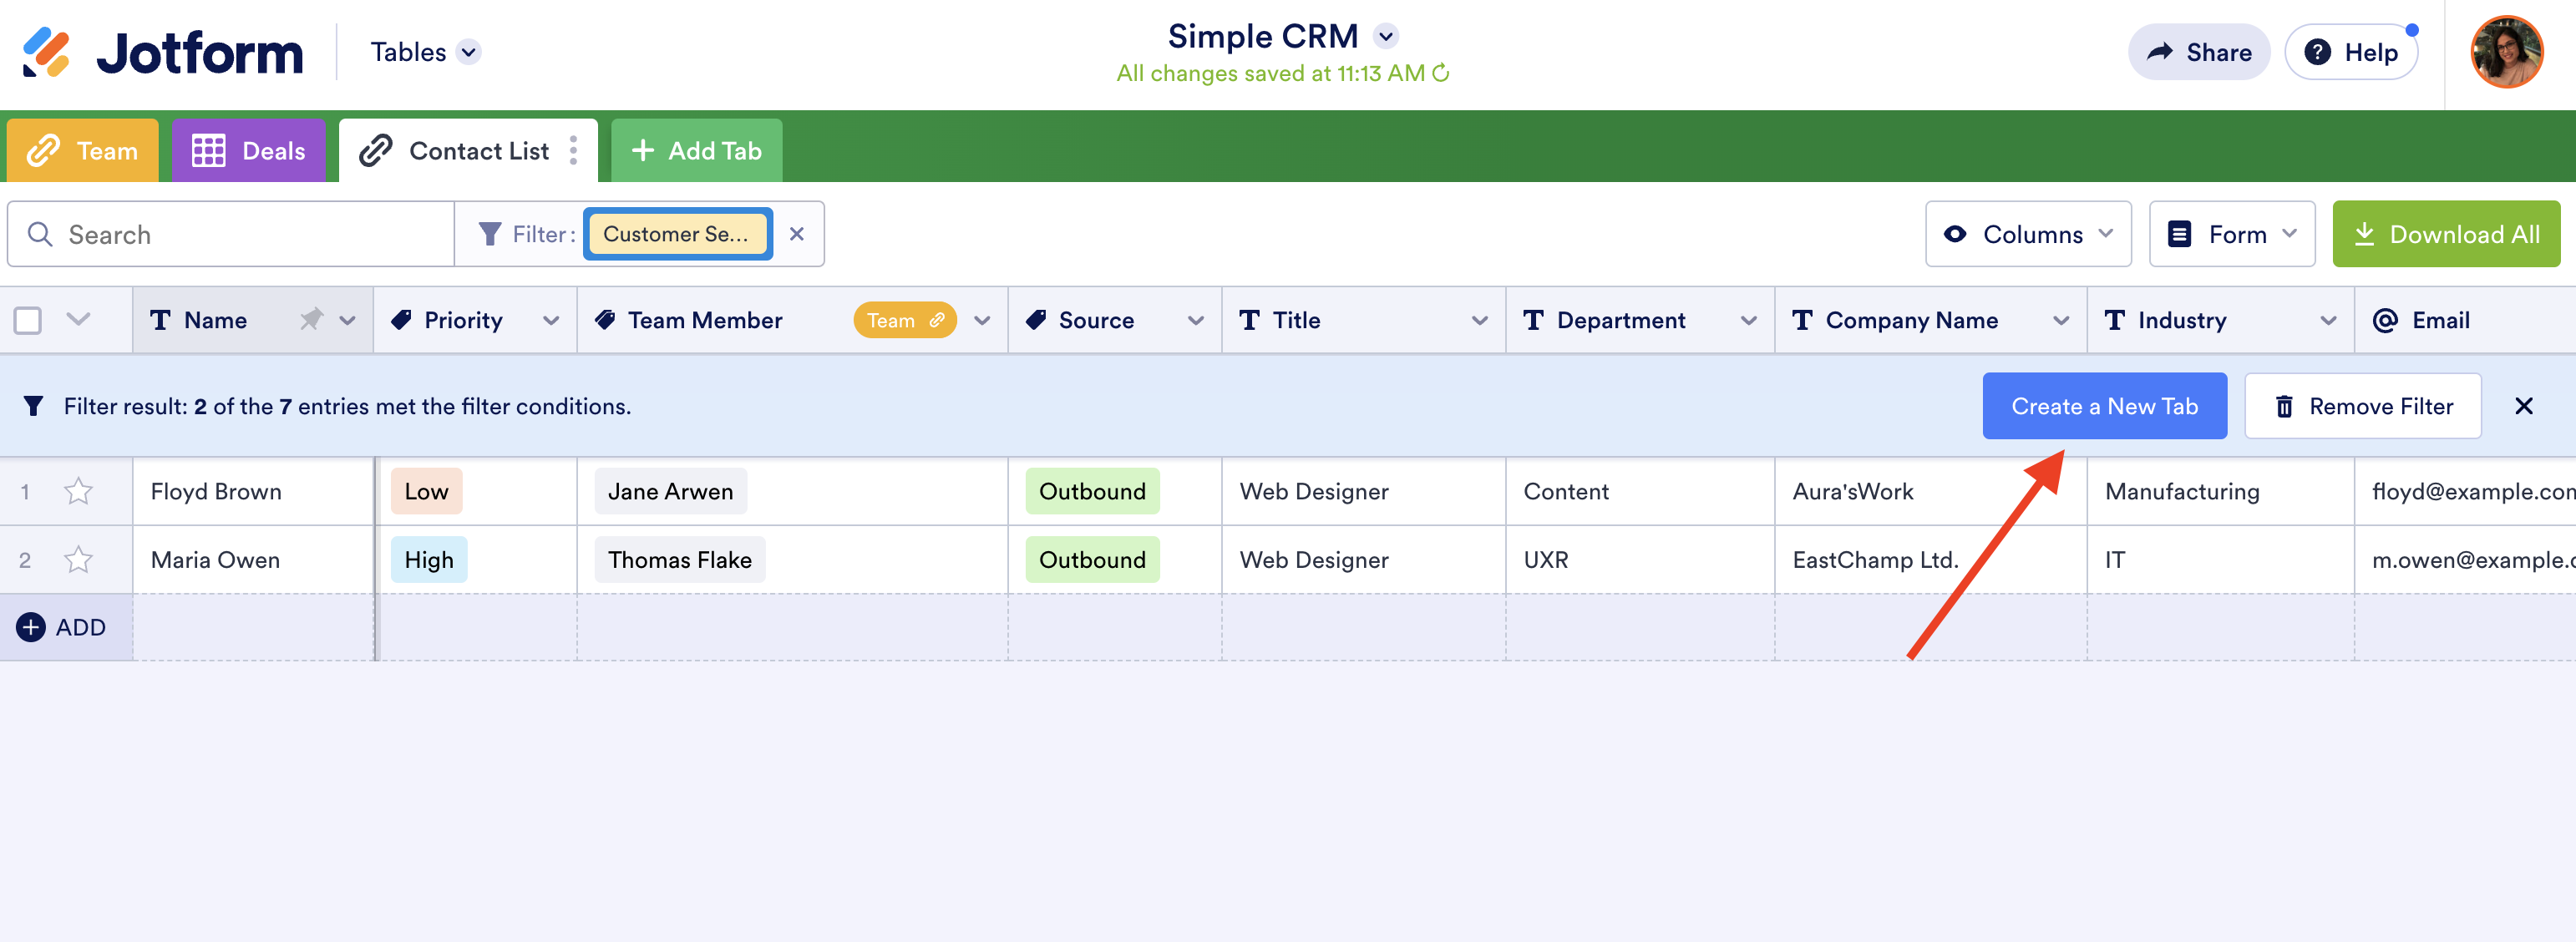This screenshot has height=942, width=2576.
Task: Open Contact List tab options dots
Action: 573,151
